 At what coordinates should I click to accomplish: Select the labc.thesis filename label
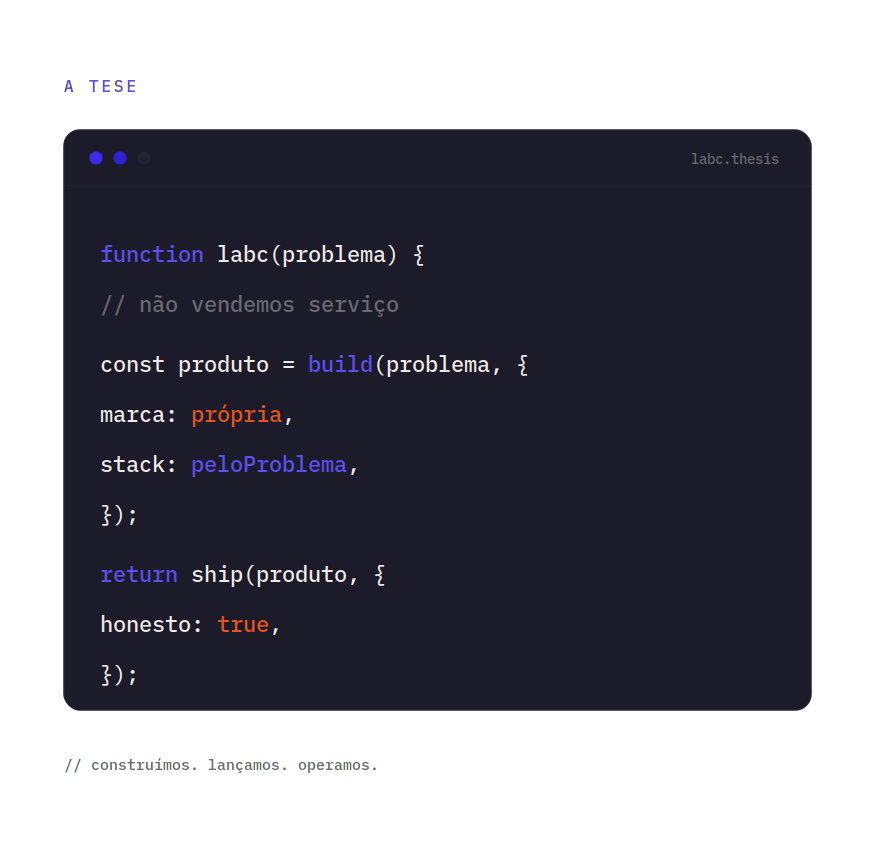tap(734, 160)
